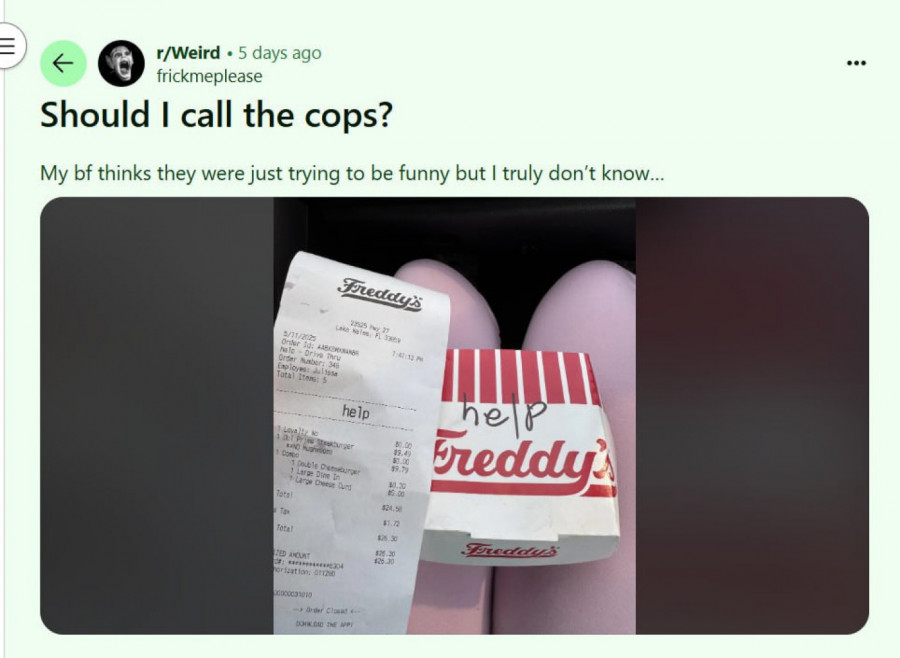Go back using the green arrow button
900x658 pixels.
click(x=63, y=63)
